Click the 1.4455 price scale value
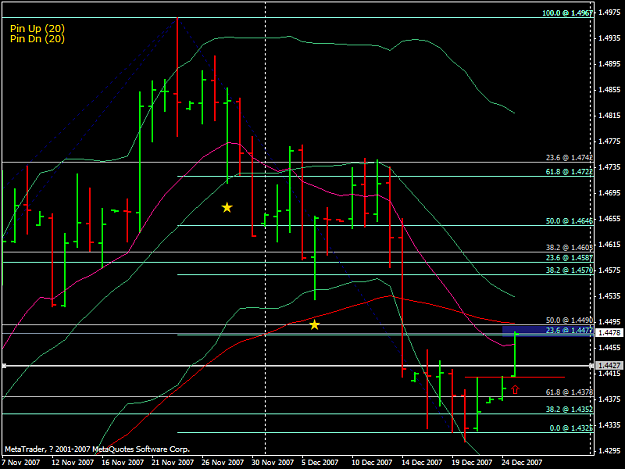625x469 pixels. [609, 347]
